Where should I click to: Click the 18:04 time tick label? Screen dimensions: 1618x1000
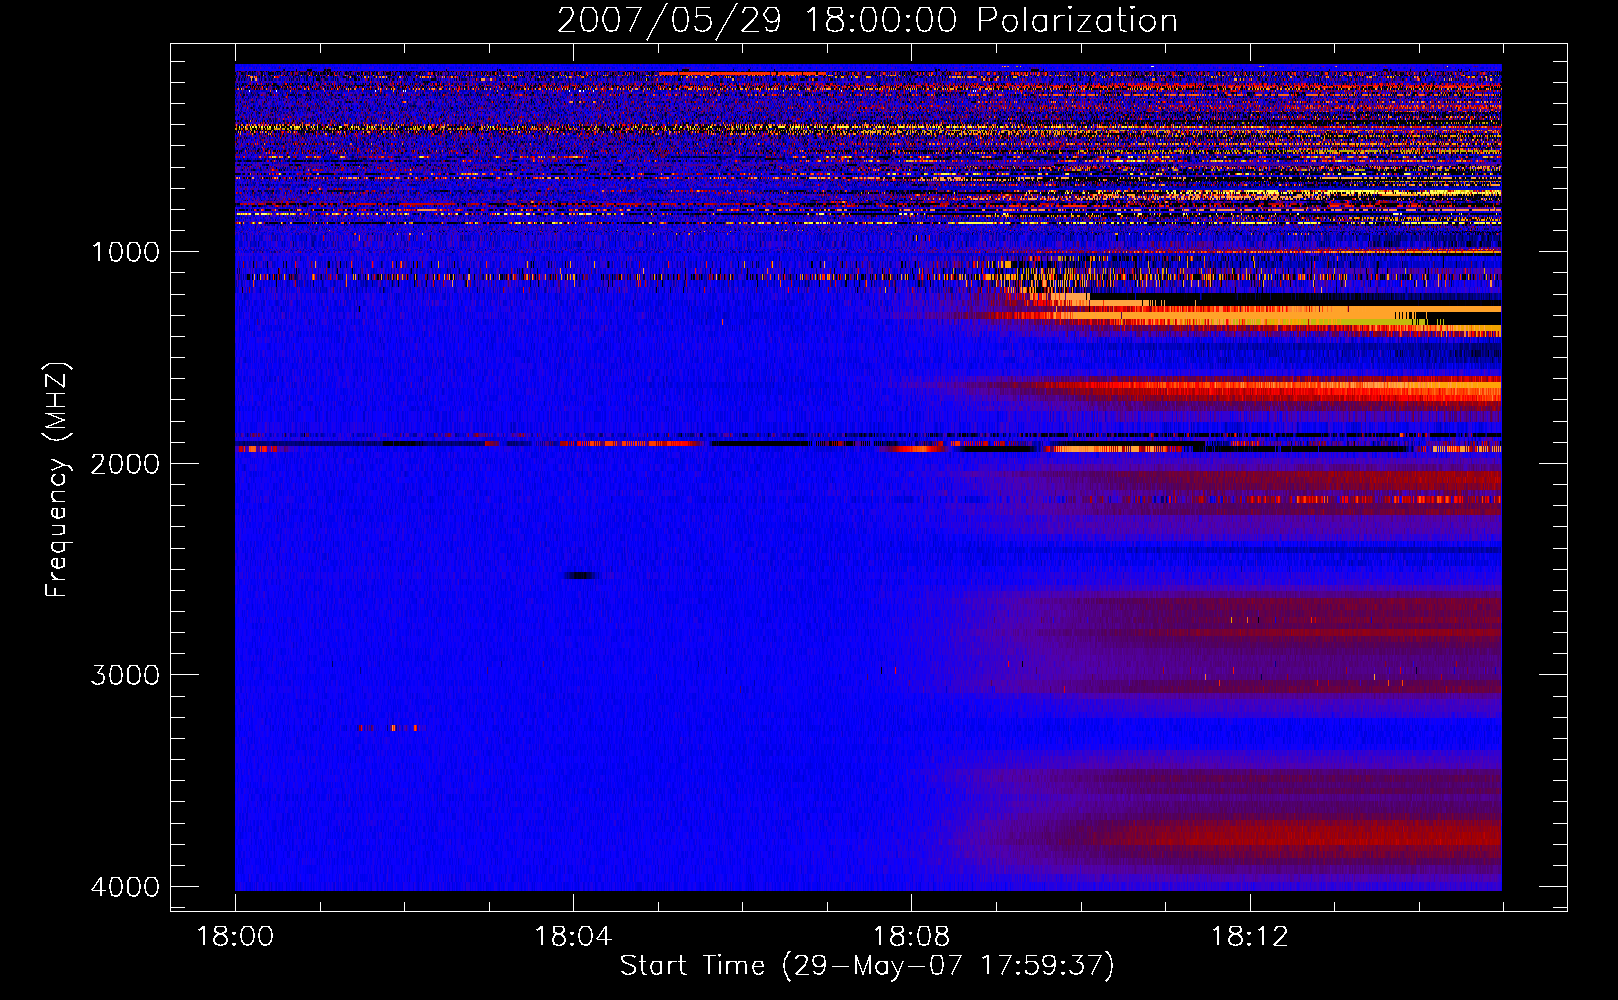coord(573,937)
